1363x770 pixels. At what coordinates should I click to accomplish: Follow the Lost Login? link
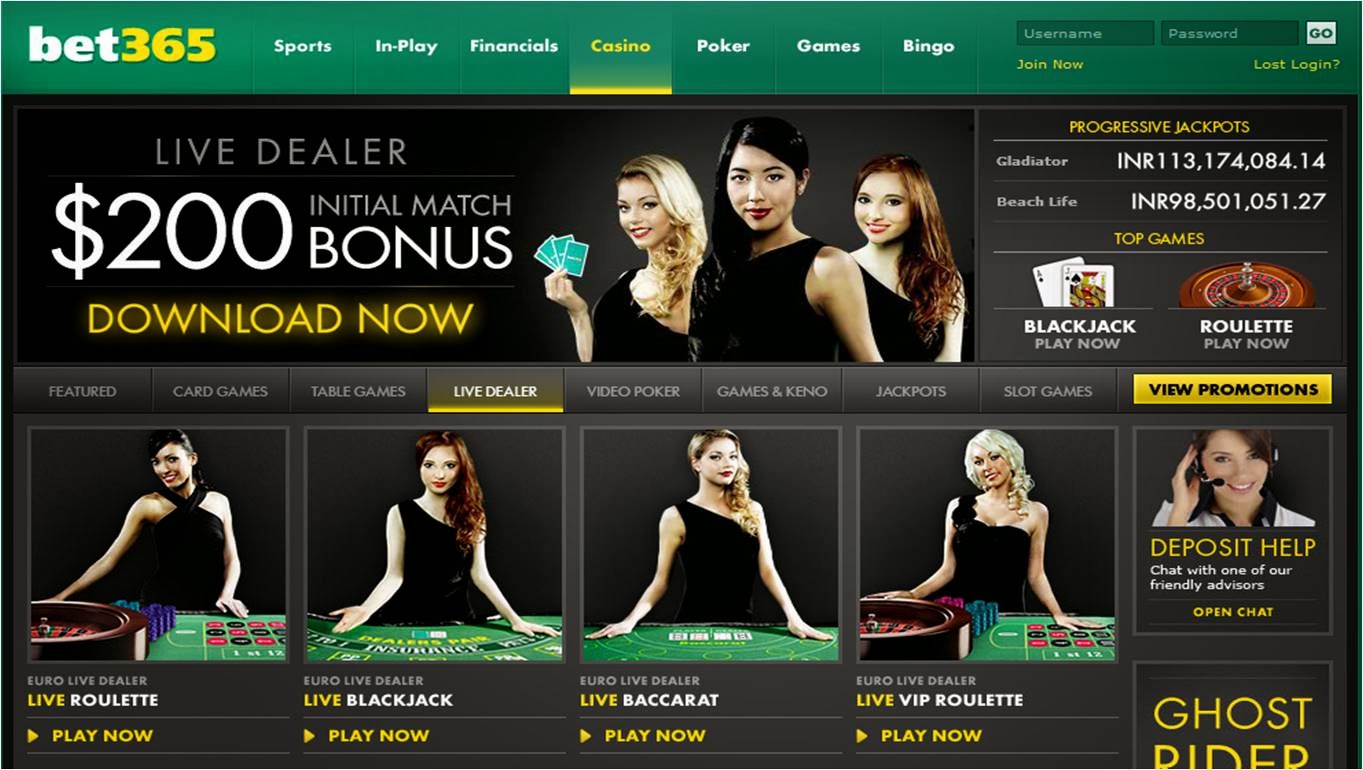1296,64
